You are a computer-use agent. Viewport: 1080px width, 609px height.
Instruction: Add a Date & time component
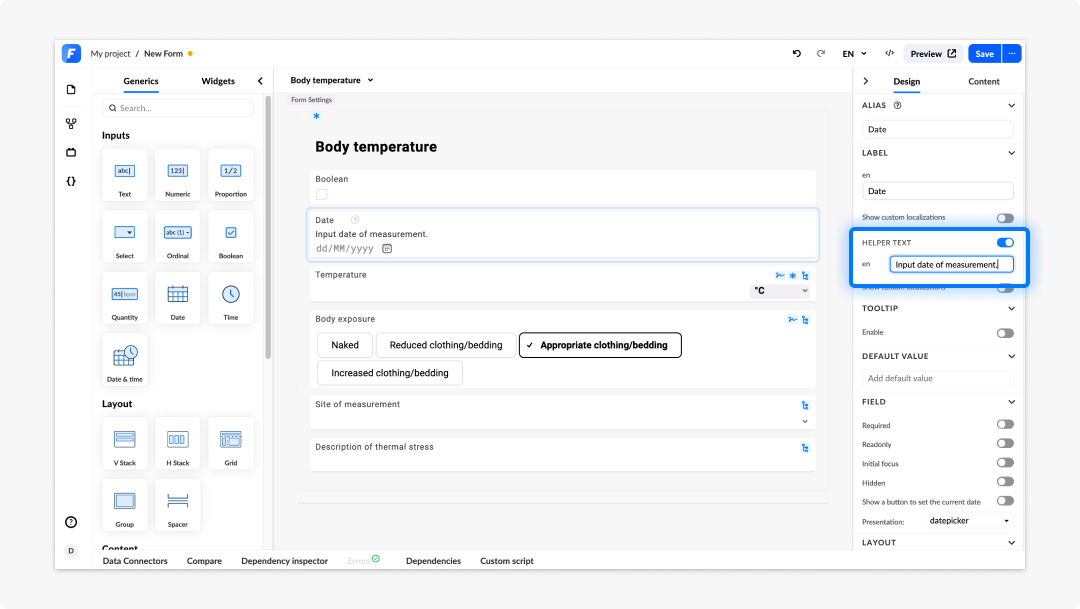[x=125, y=360]
